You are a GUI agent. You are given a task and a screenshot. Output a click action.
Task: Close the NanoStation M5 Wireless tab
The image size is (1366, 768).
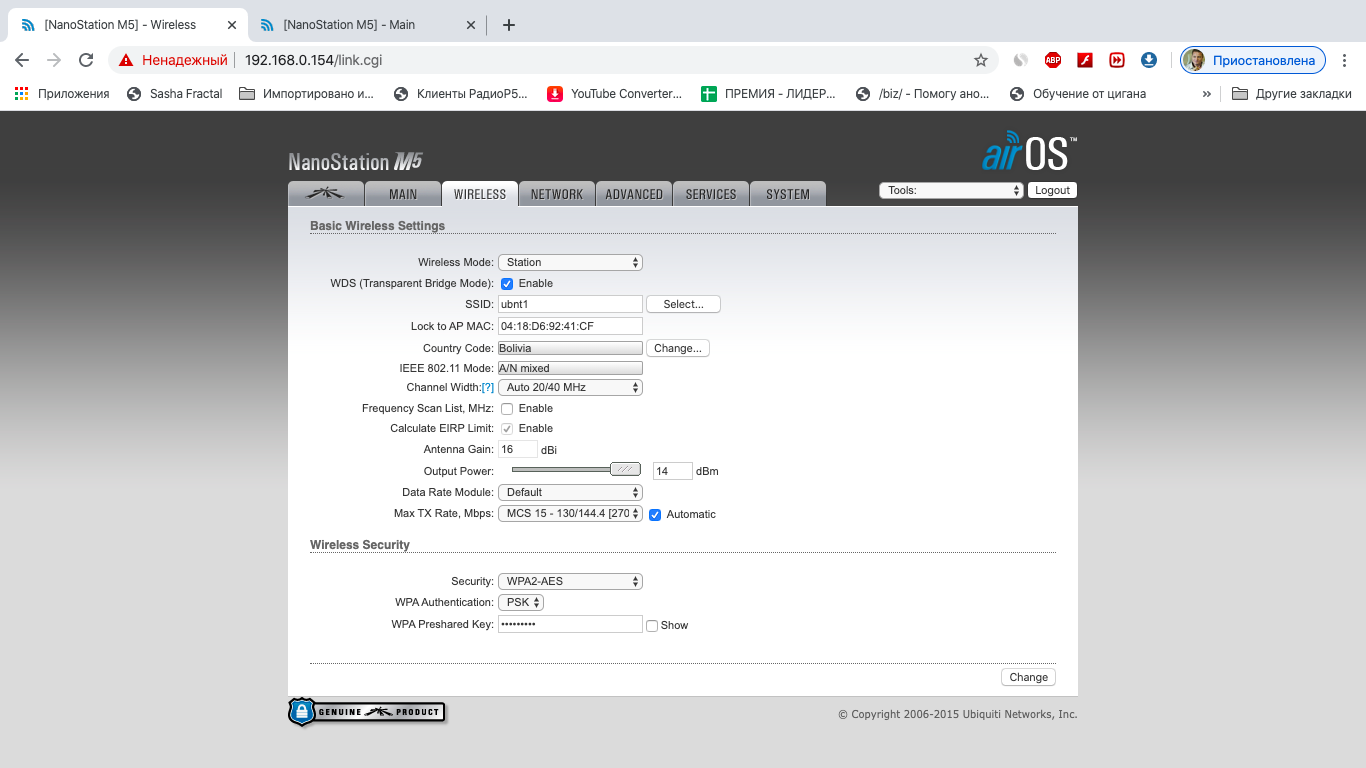[232, 25]
